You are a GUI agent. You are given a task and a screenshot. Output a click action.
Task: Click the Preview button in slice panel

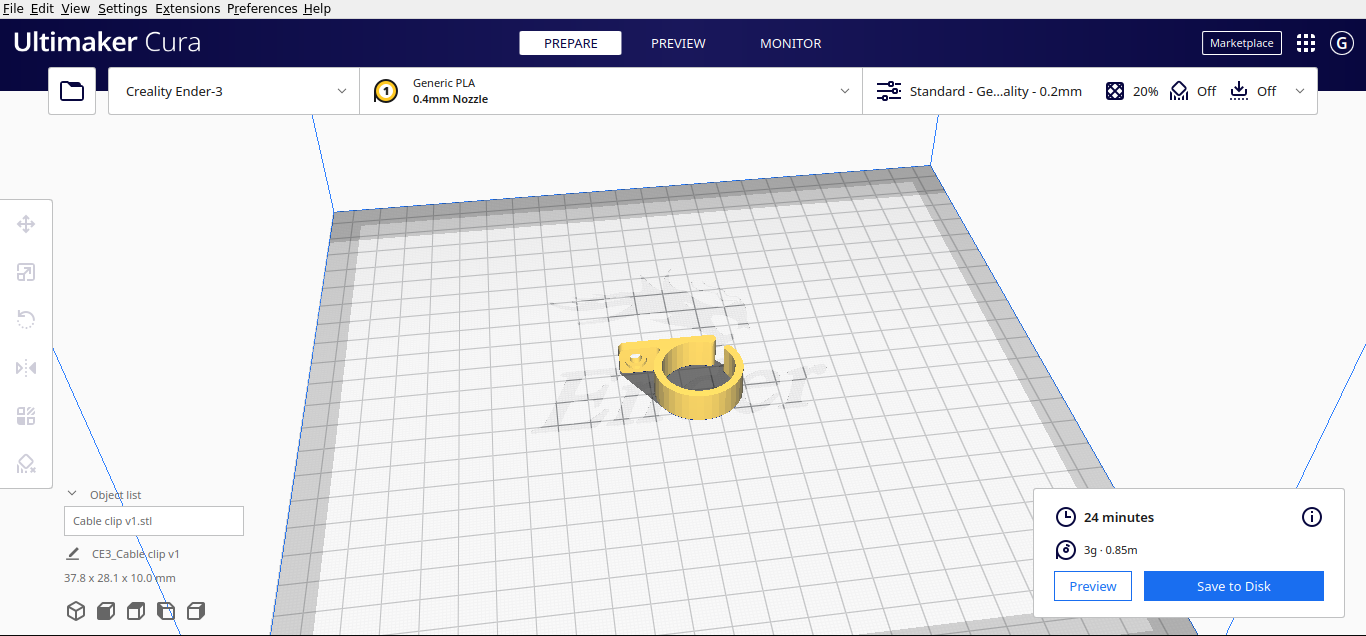click(1093, 586)
